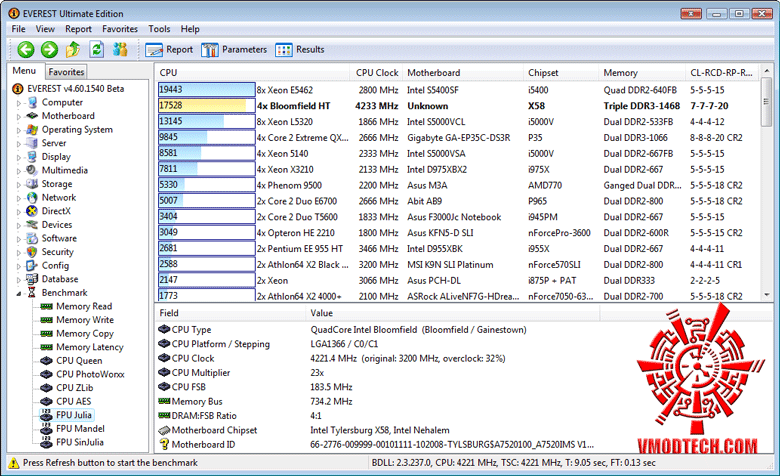Screen dimensions: 780x476
Task: Click the Refresh icon in toolbar
Action: [x=97, y=49]
